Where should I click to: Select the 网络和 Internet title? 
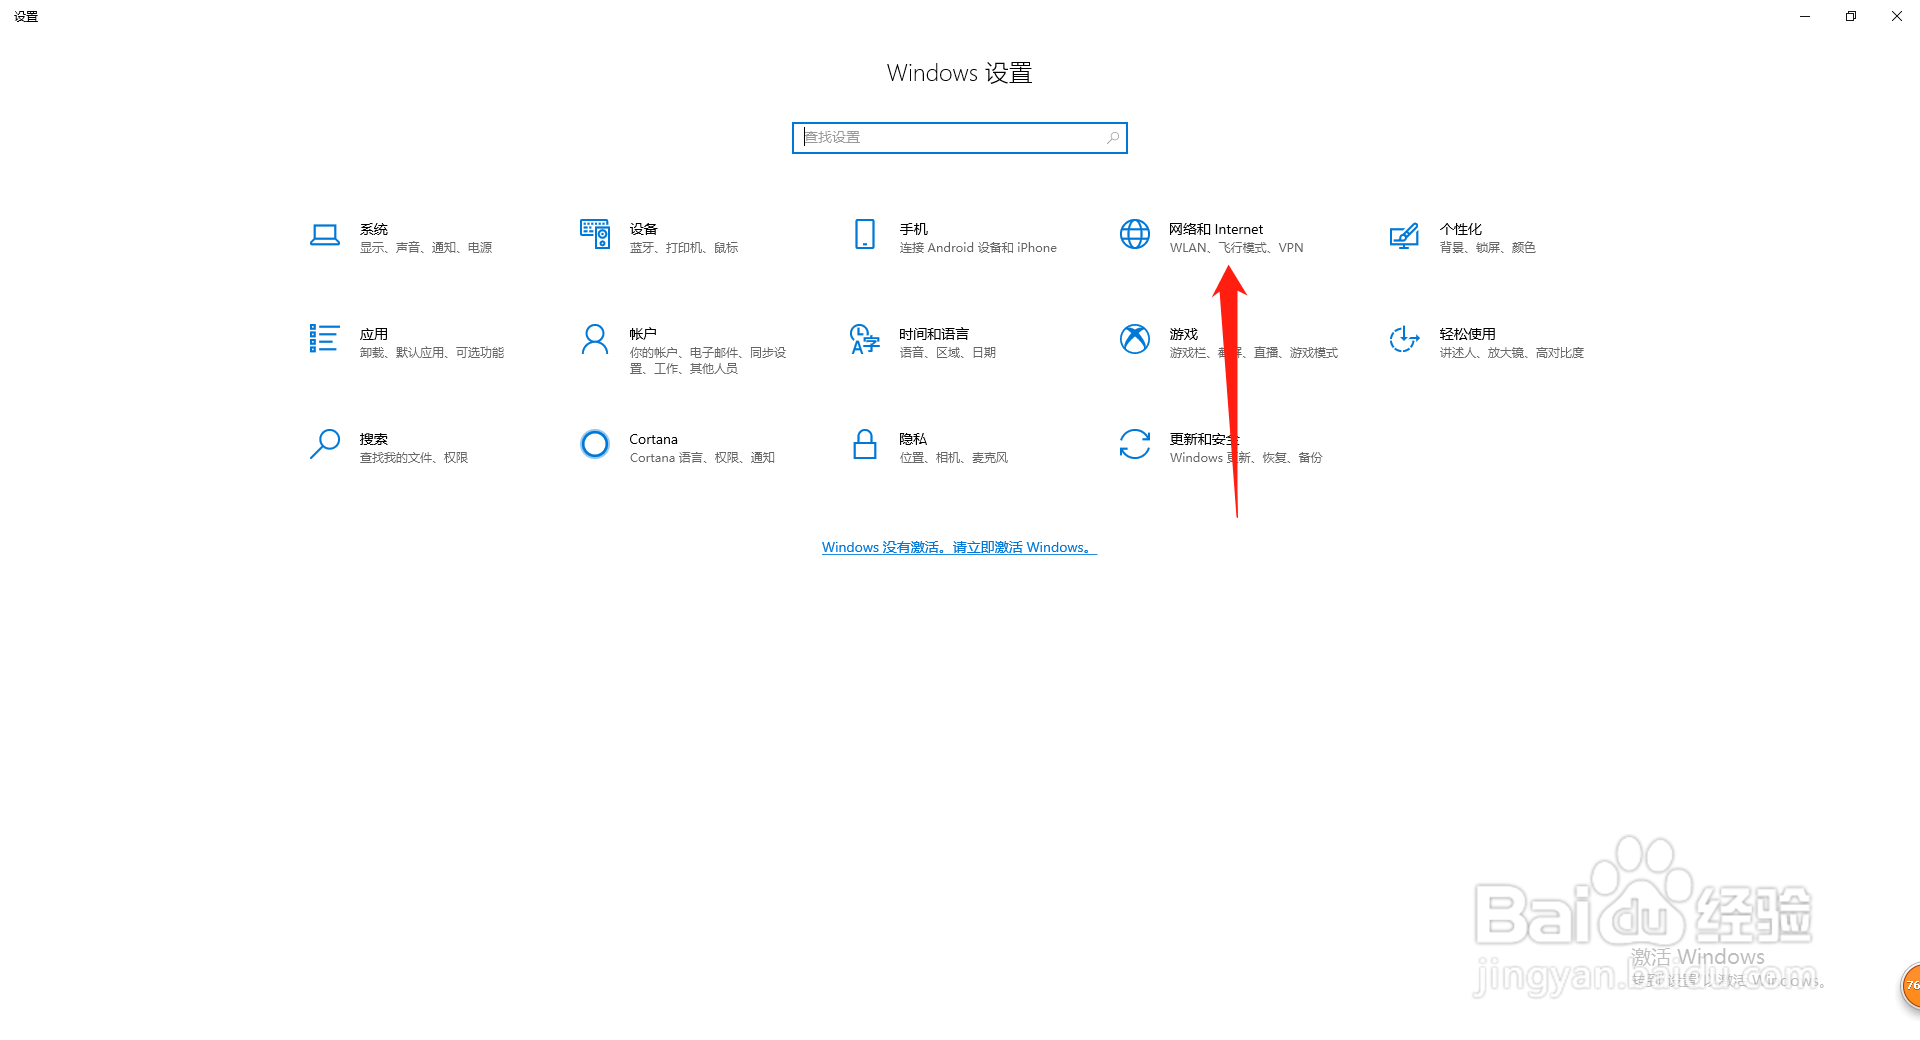point(1216,229)
